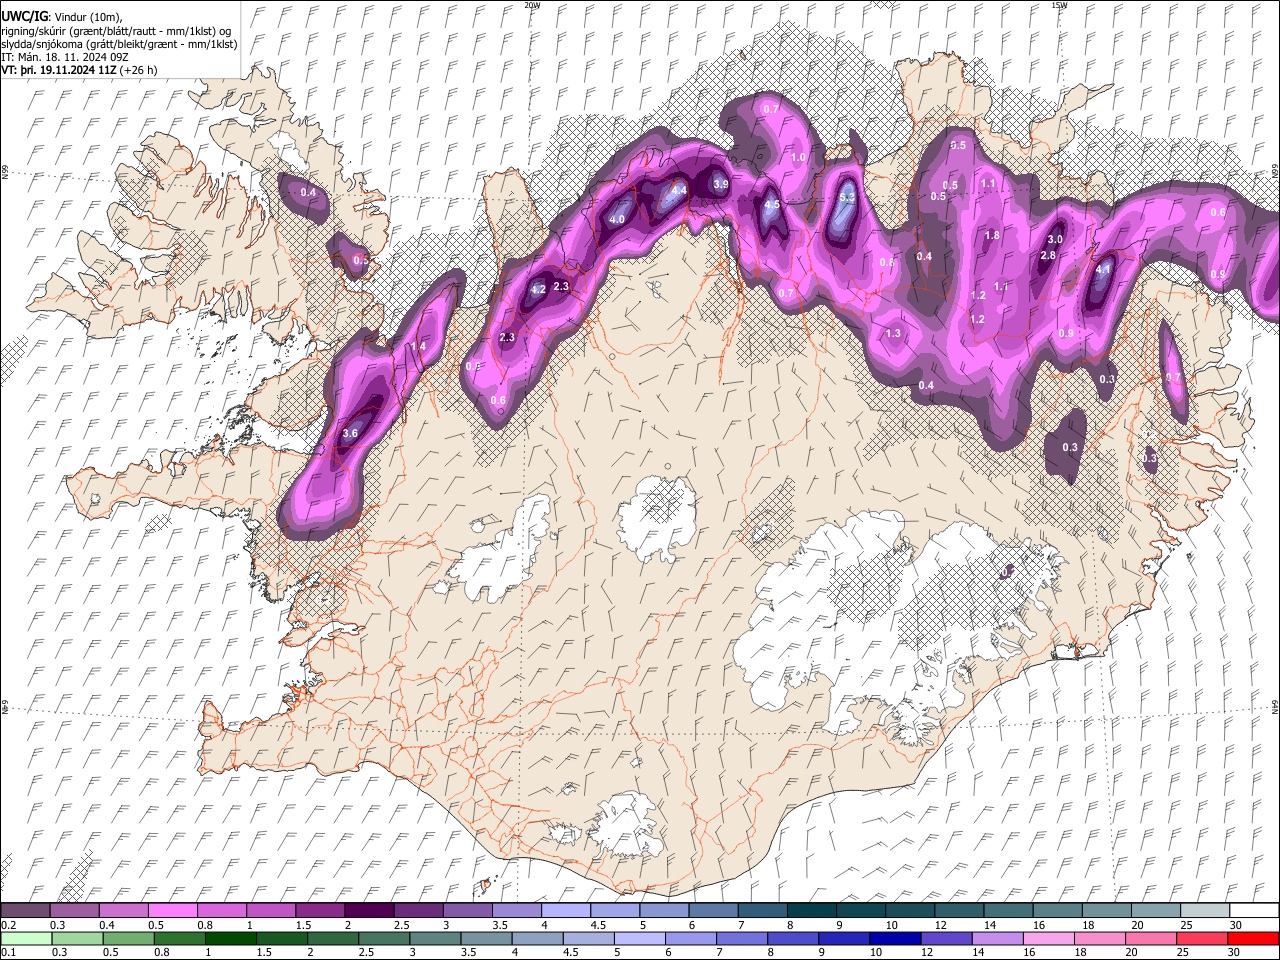Click the 15W longitude label
This screenshot has width=1280, height=960.
[x=1058, y=5]
